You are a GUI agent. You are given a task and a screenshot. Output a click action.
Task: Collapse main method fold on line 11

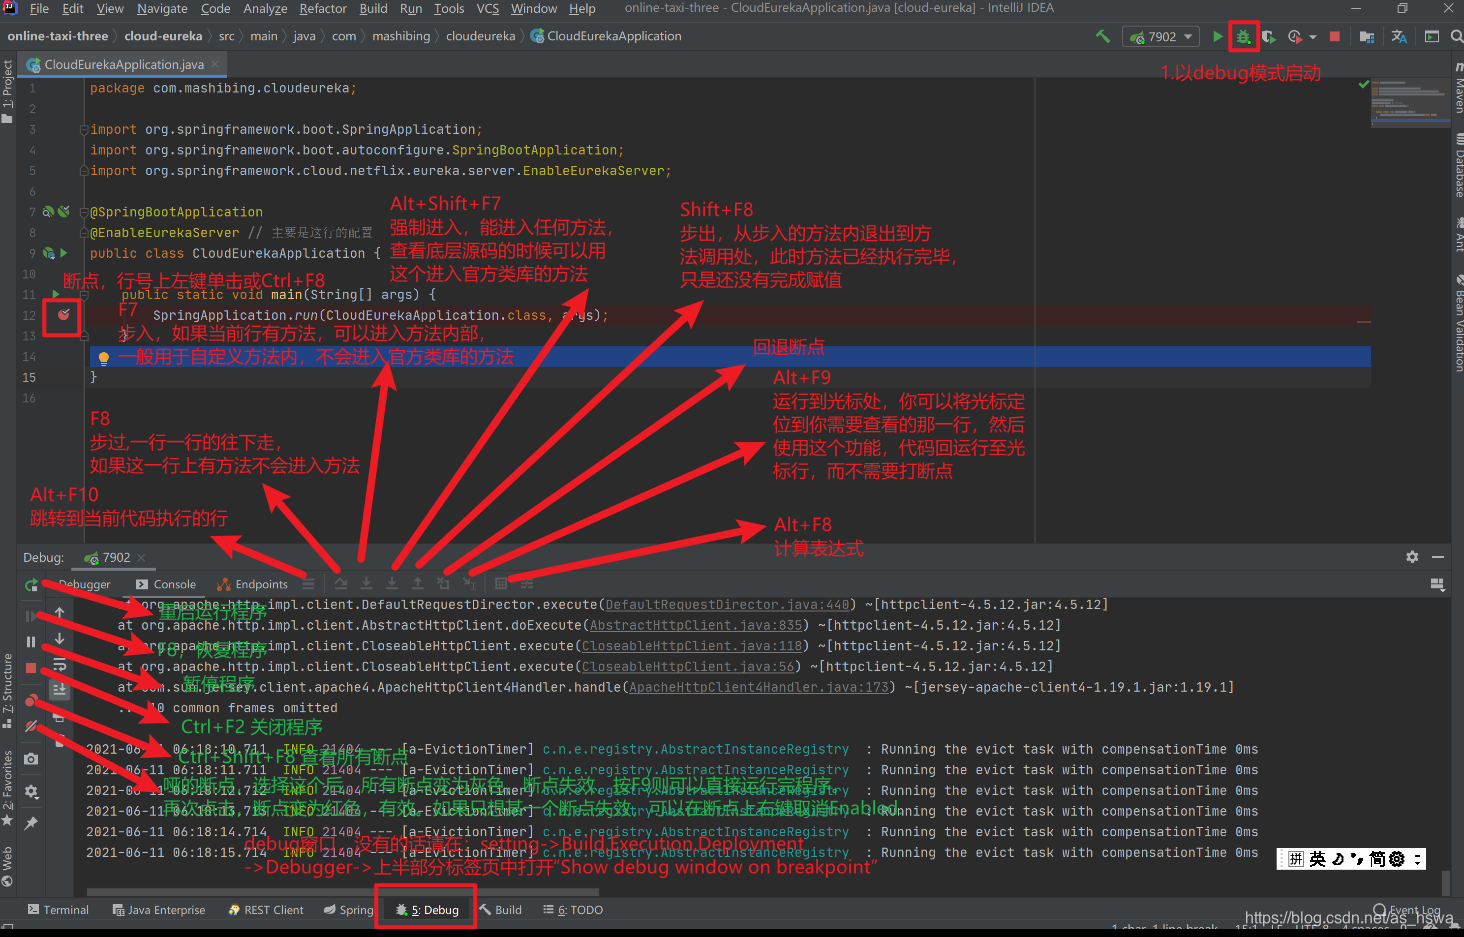(x=84, y=295)
